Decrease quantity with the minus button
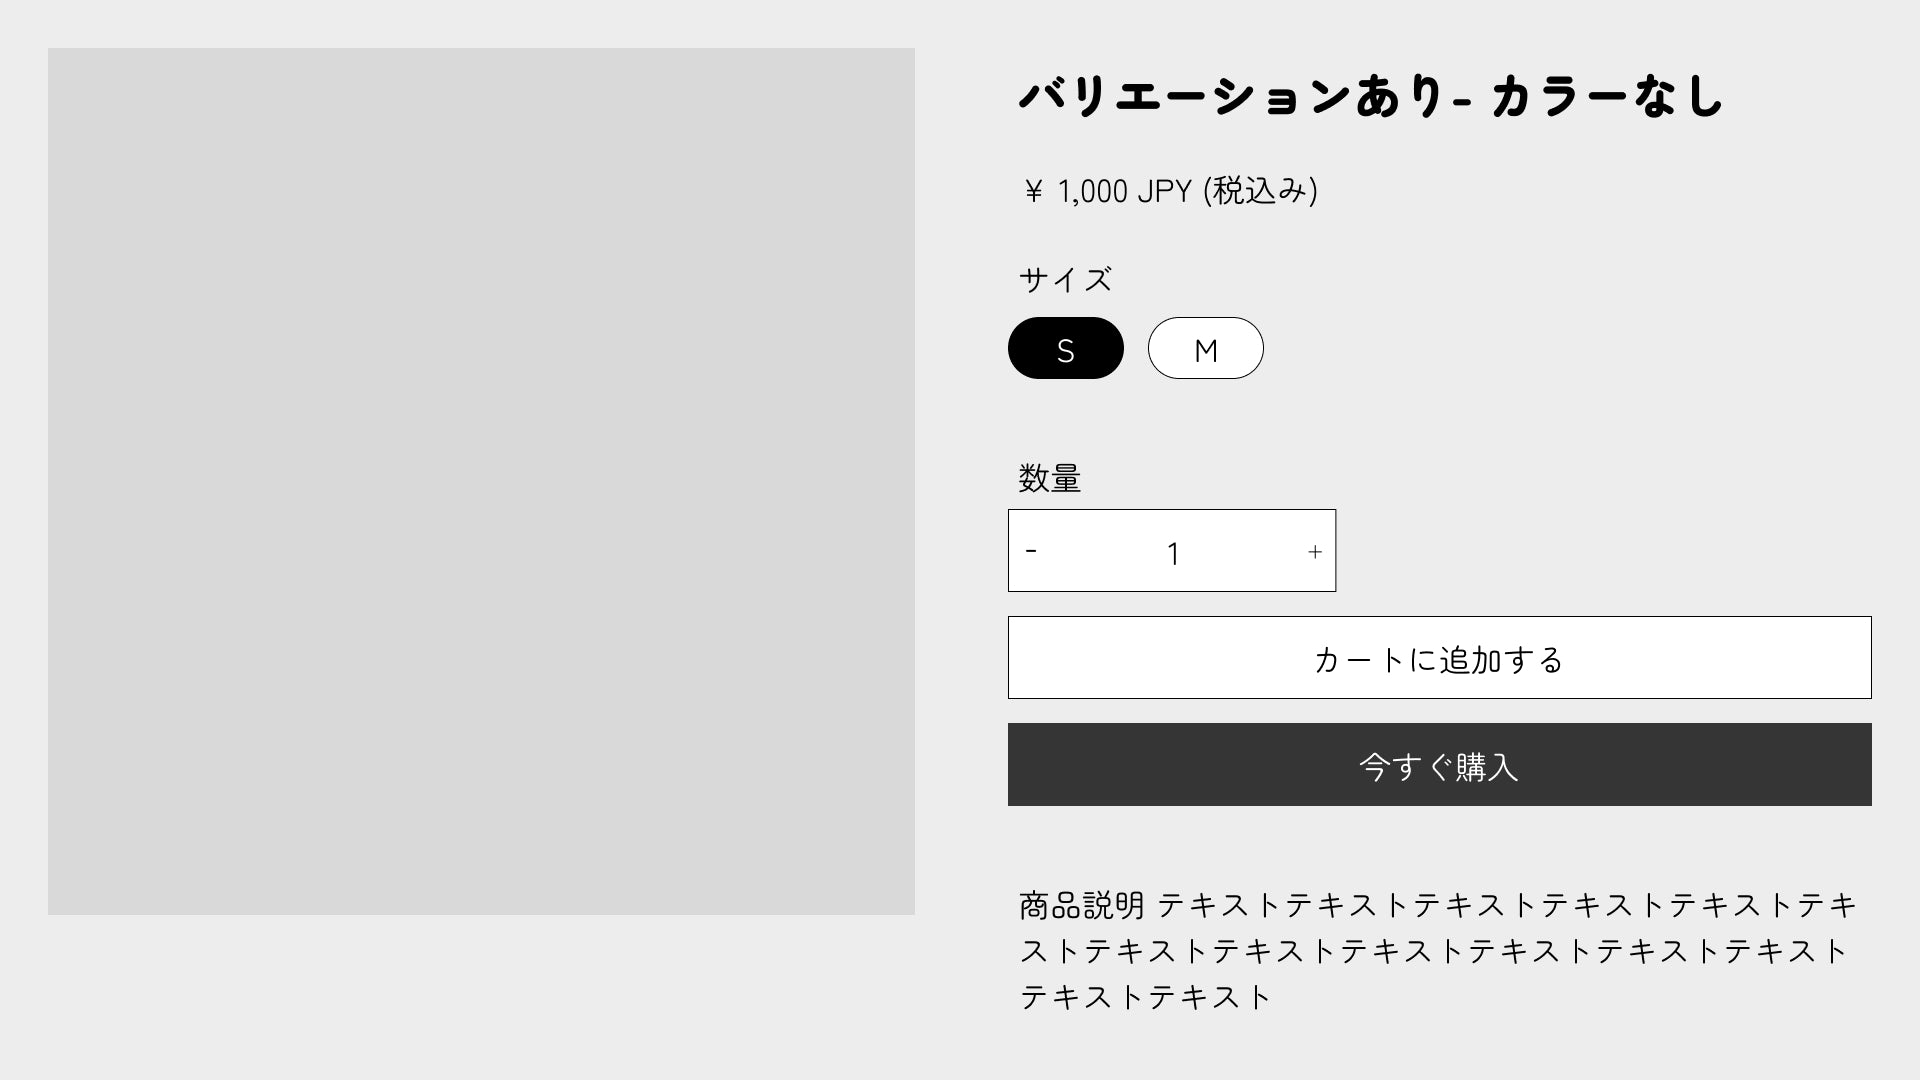Screen dimensions: 1920x1080 click(x=1031, y=551)
